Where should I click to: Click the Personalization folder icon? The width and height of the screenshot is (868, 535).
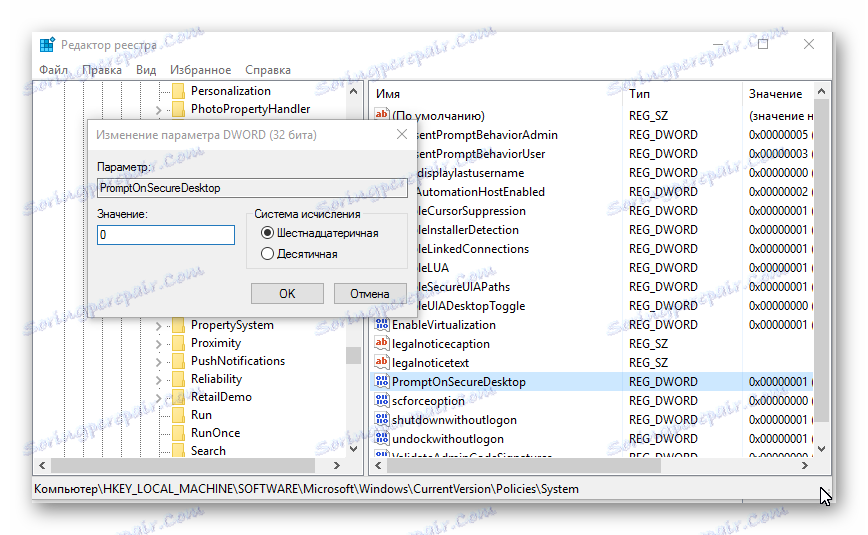point(178,91)
